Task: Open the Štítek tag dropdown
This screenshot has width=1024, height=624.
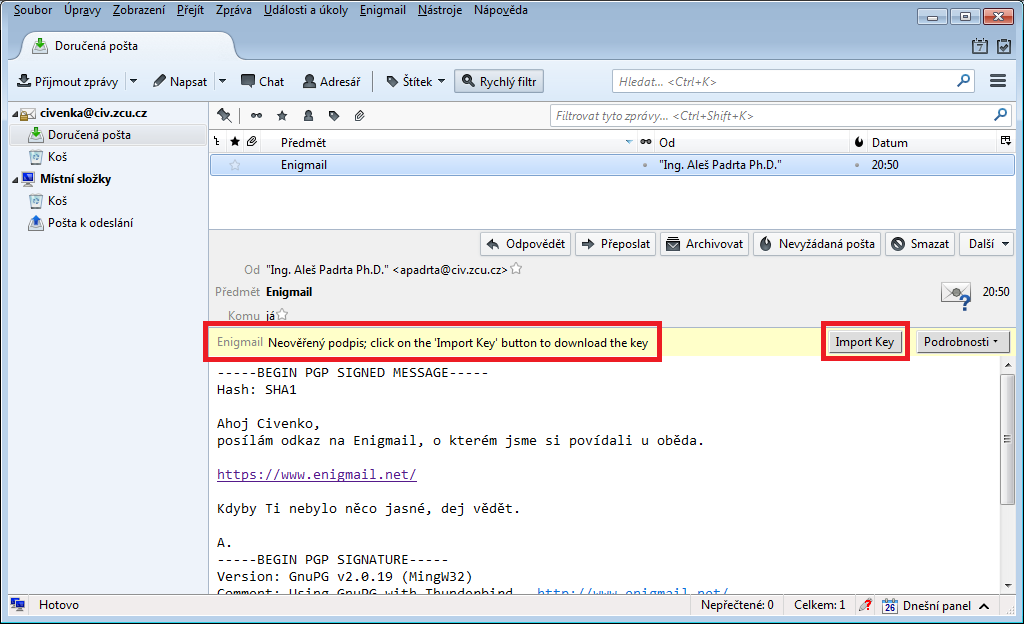Action: pyautogui.click(x=415, y=82)
